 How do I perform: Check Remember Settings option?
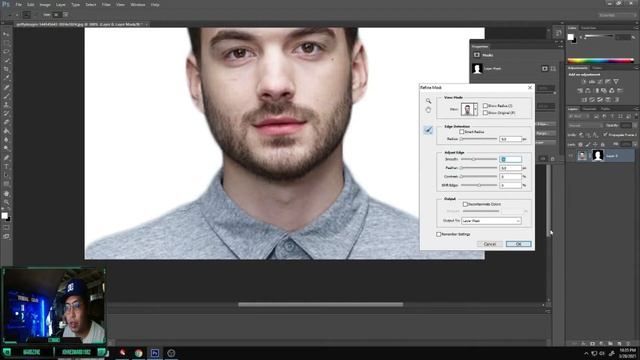[439, 234]
